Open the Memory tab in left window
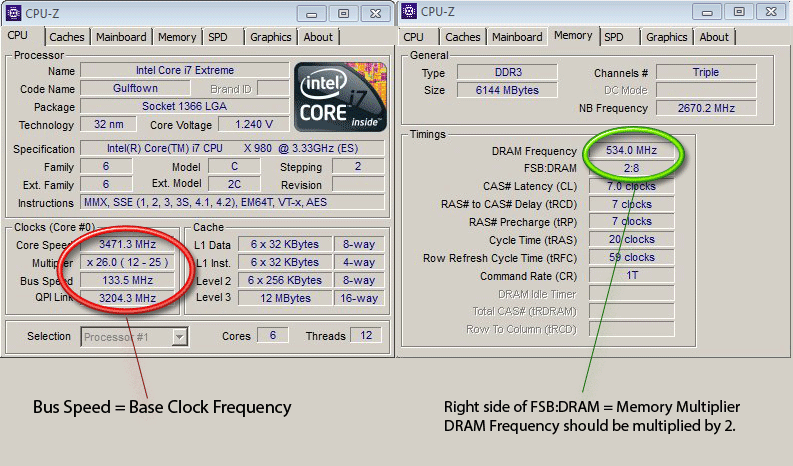This screenshot has height=466, width=793. coord(177,37)
